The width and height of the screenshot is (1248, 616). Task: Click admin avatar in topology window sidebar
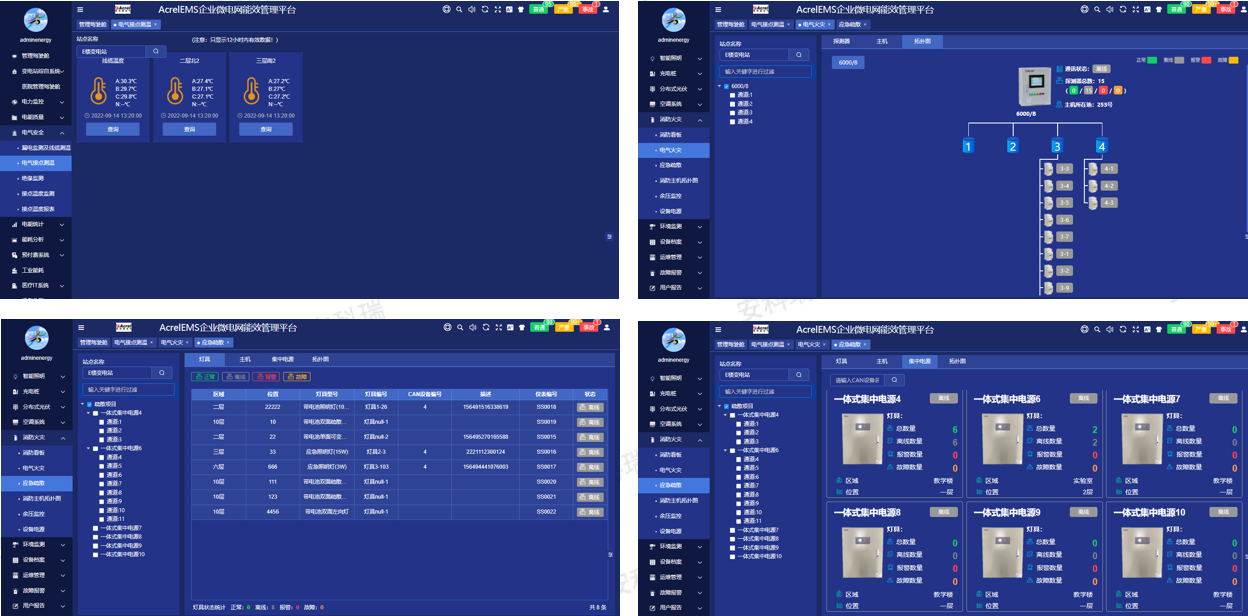673,19
